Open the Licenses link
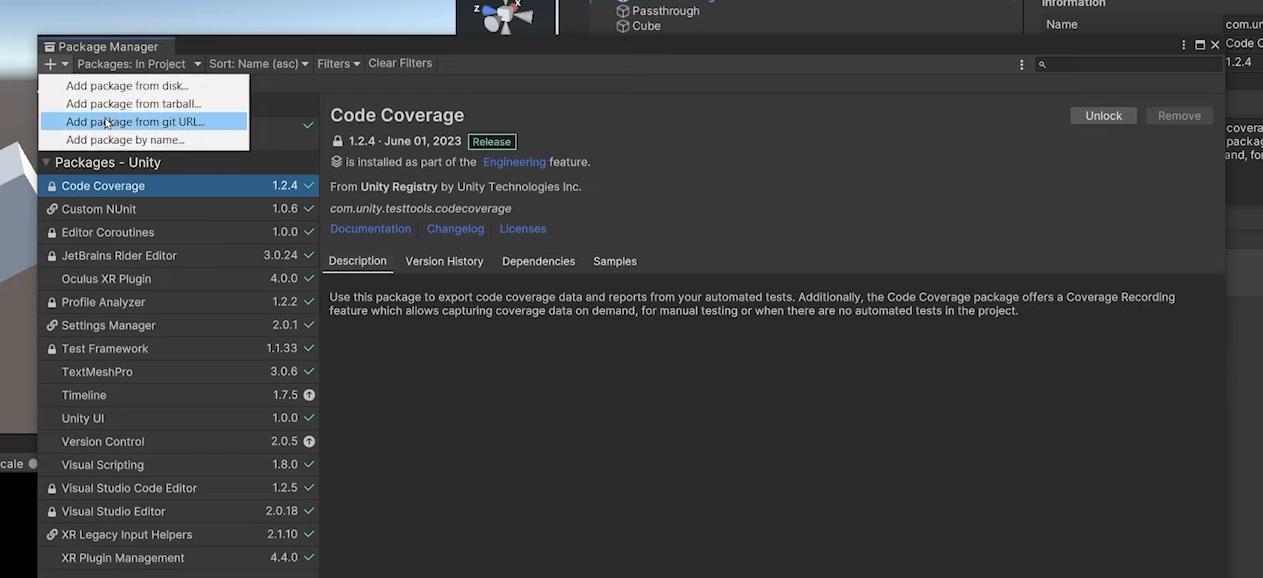 coord(523,229)
